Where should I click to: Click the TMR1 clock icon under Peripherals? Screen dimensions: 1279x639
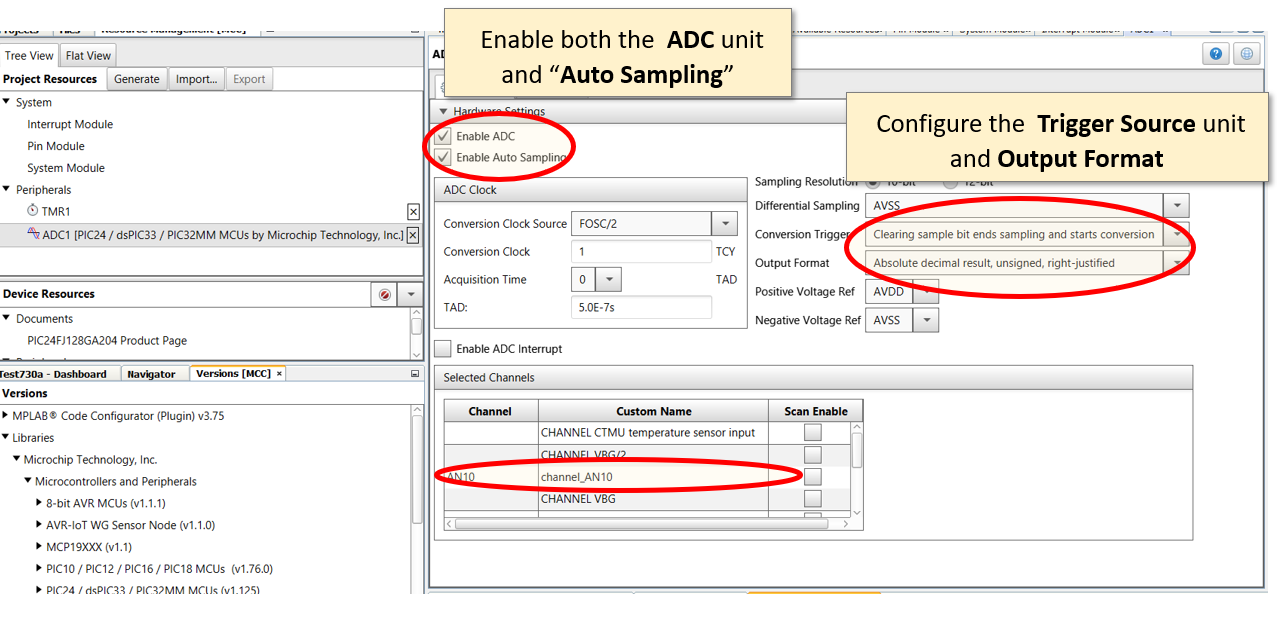click(x=31, y=211)
